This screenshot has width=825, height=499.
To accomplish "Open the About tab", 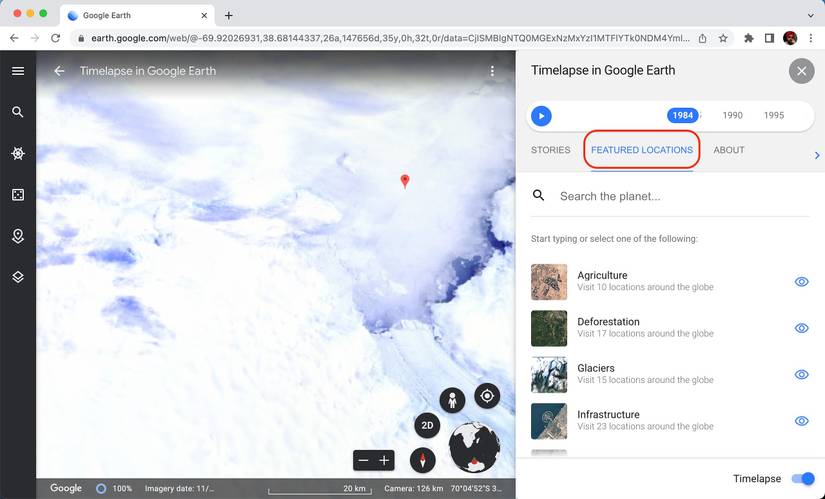I will [729, 150].
